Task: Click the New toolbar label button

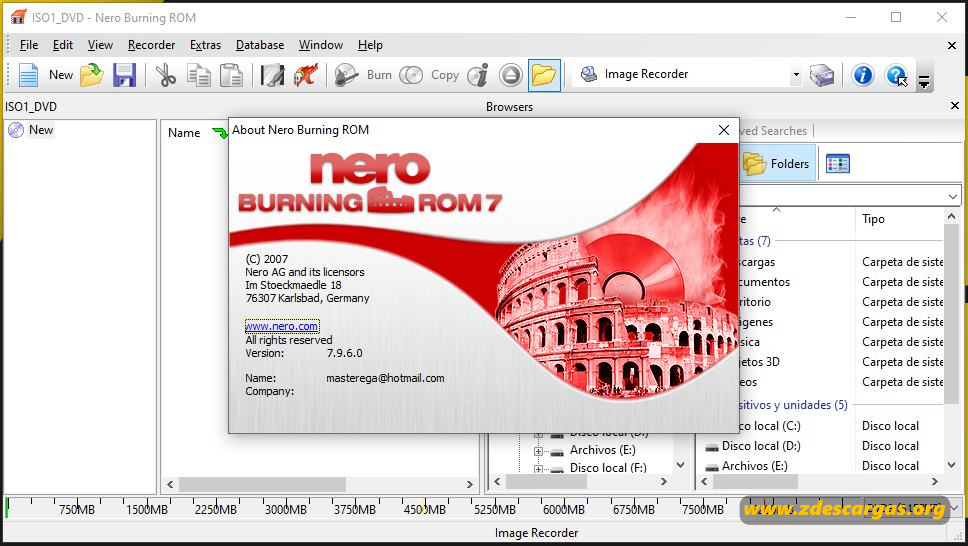Action: tap(60, 75)
